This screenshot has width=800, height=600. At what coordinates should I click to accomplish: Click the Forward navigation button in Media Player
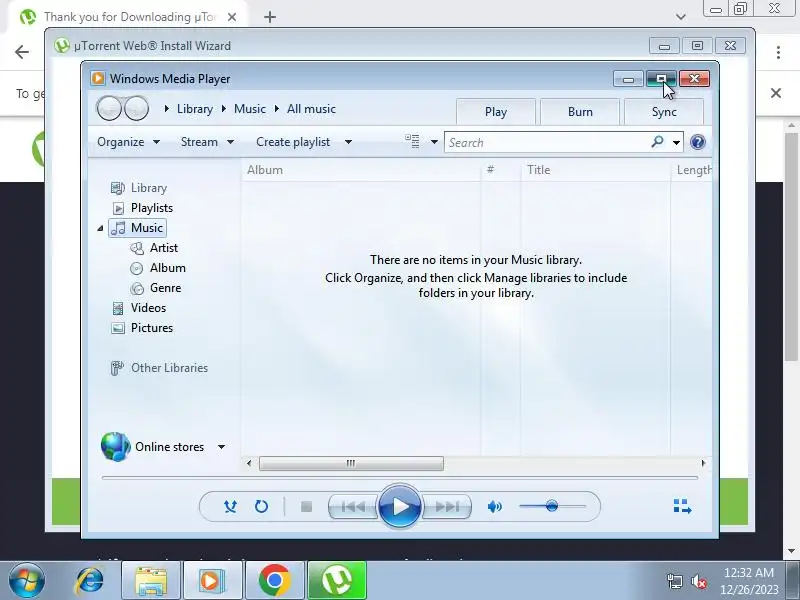pyautogui.click(x=136, y=108)
